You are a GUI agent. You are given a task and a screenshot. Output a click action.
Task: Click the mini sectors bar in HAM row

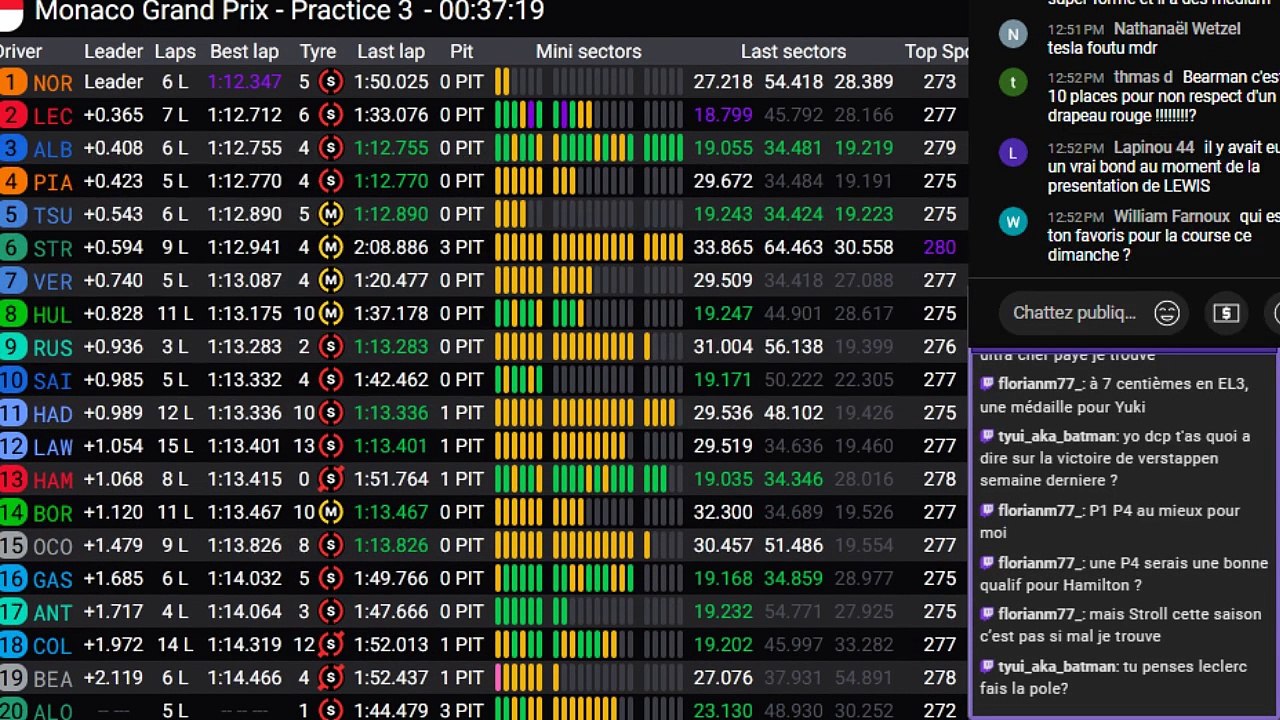click(589, 479)
